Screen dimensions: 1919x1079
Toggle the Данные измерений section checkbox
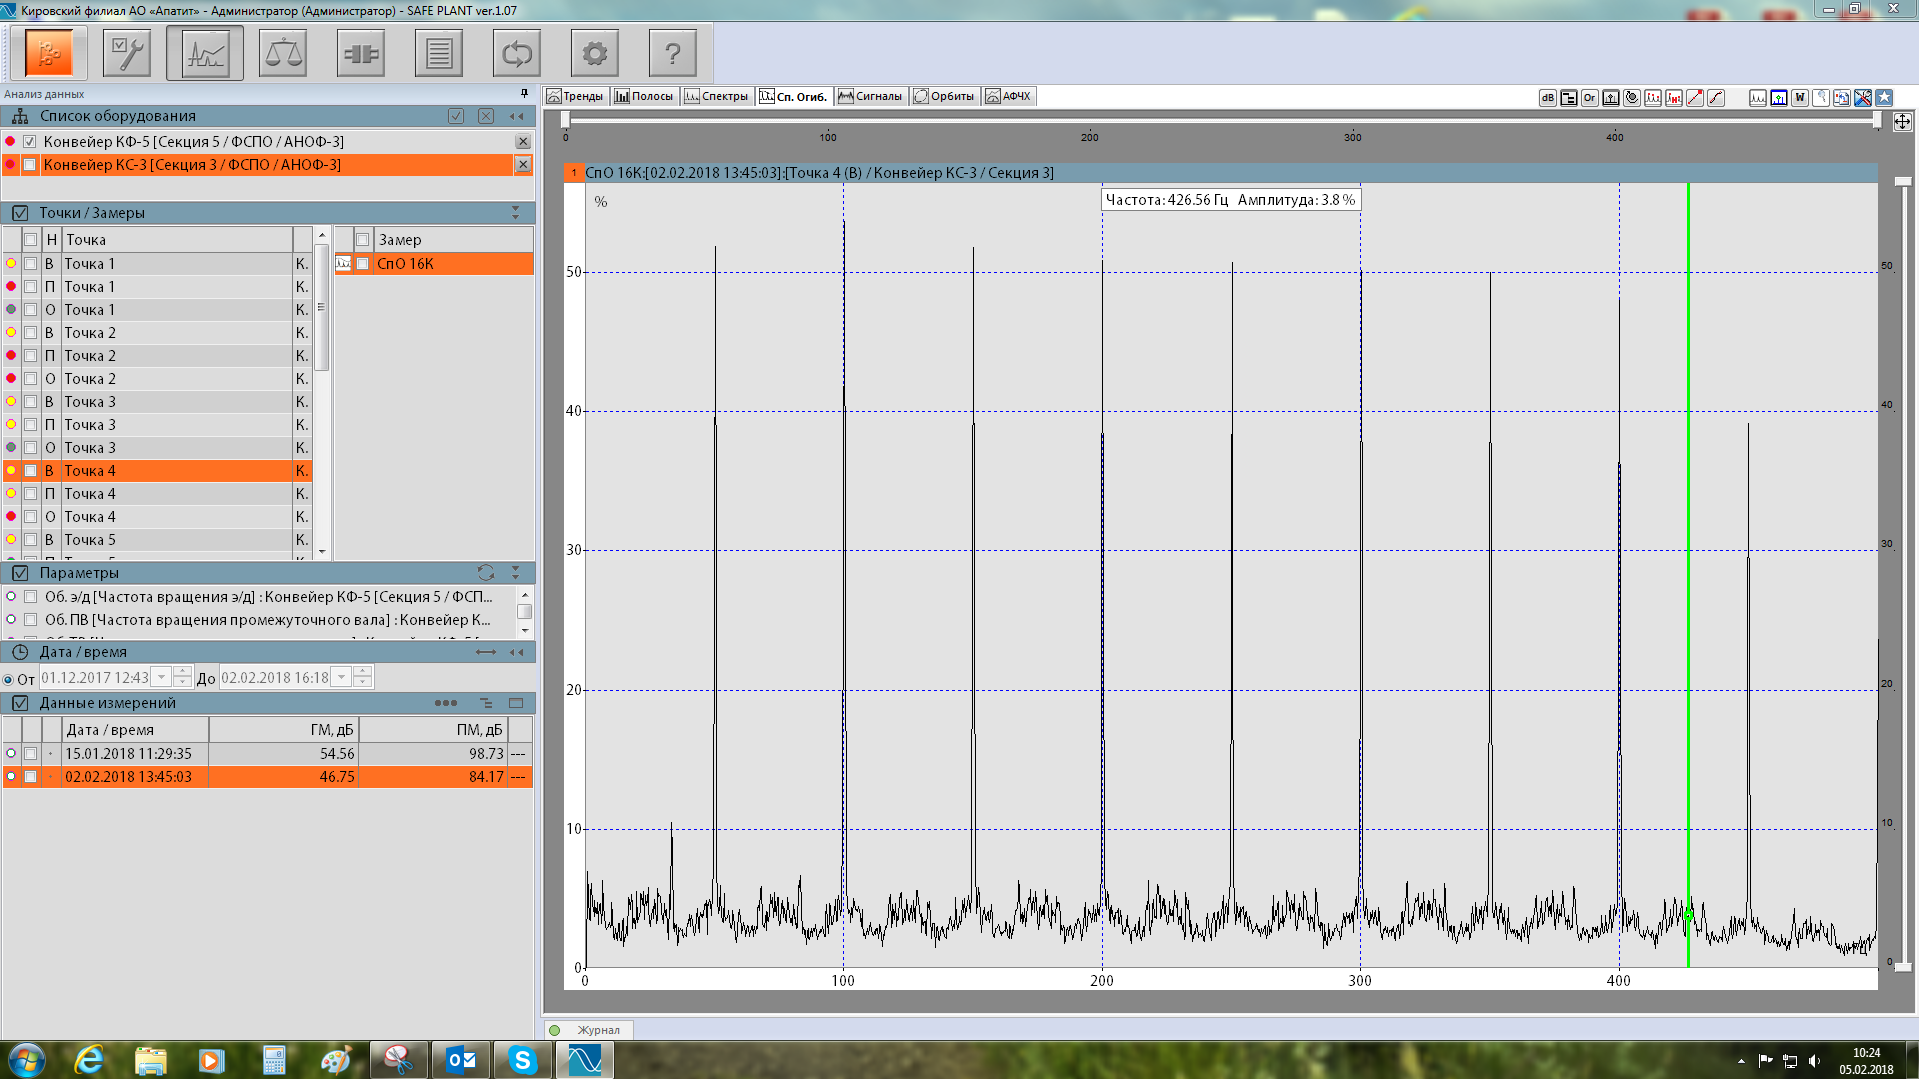click(20, 703)
